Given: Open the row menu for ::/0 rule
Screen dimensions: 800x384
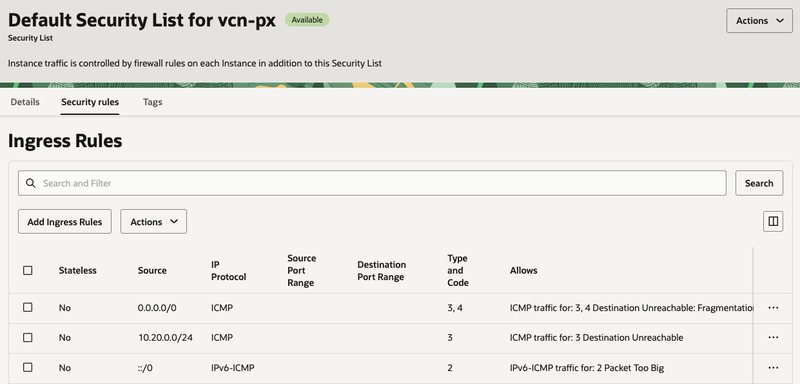Looking at the screenshot, I should 773,368.
